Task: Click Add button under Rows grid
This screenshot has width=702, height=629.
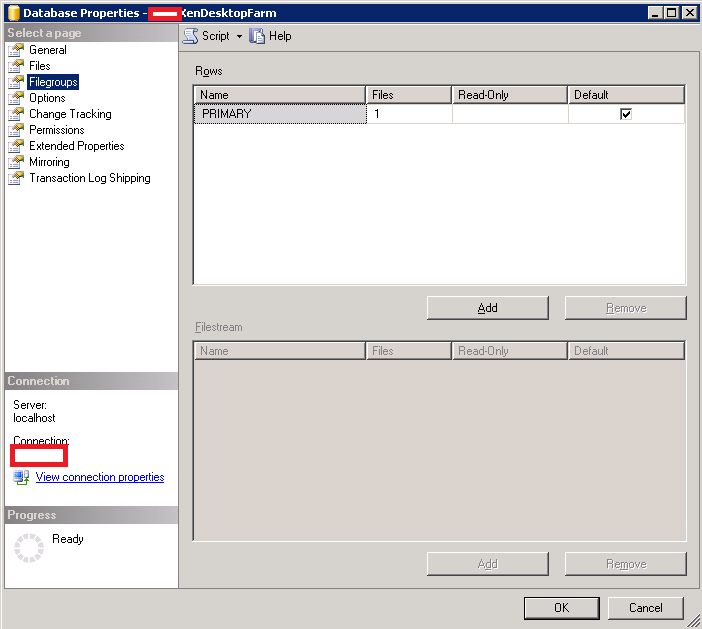Action: coord(488,308)
